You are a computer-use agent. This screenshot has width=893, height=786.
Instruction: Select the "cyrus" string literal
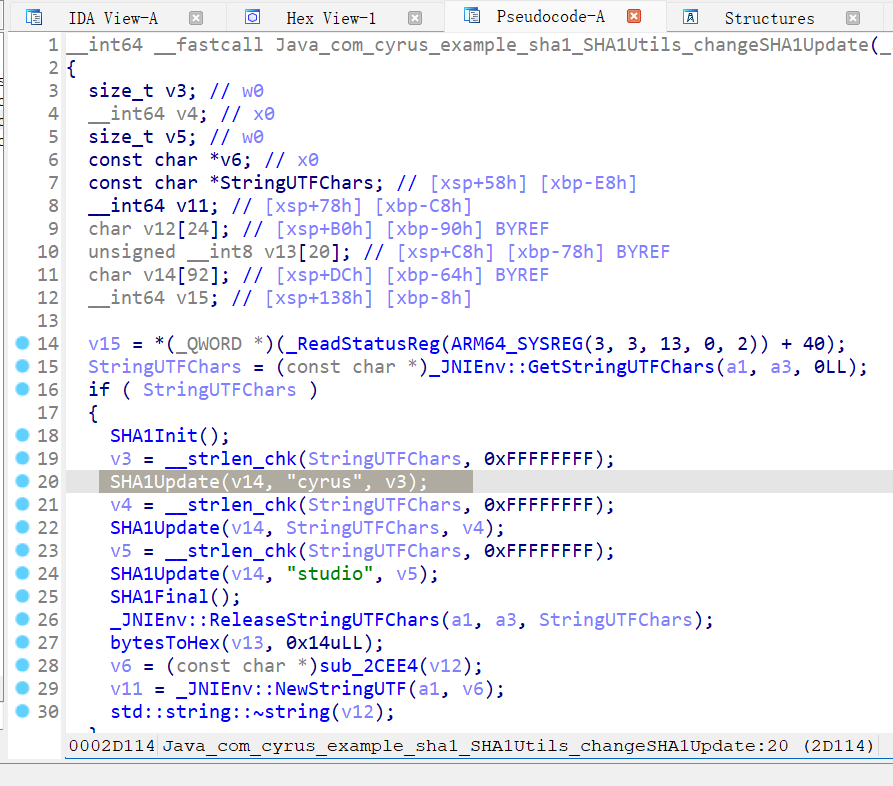(325, 482)
